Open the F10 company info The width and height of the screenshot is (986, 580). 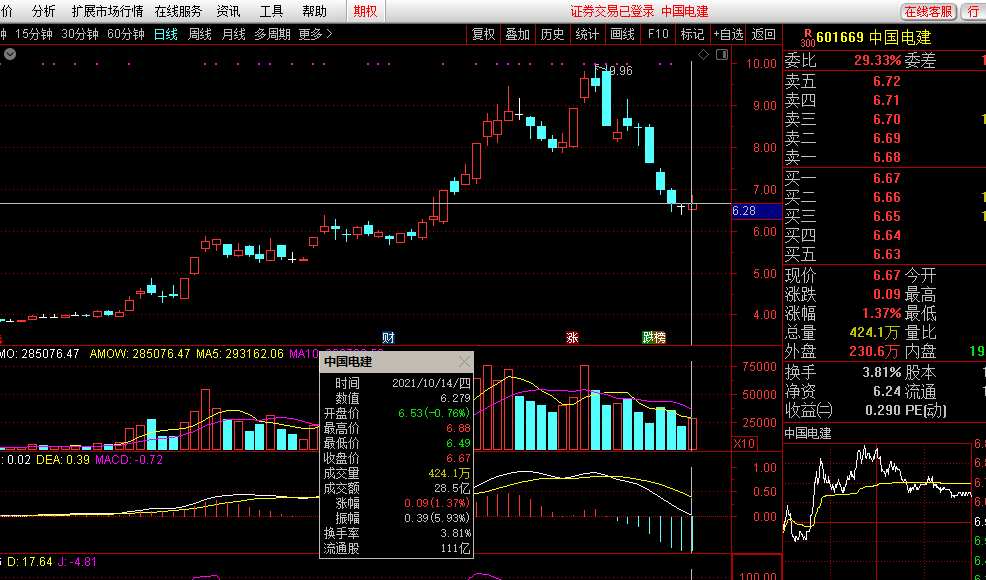[658, 34]
